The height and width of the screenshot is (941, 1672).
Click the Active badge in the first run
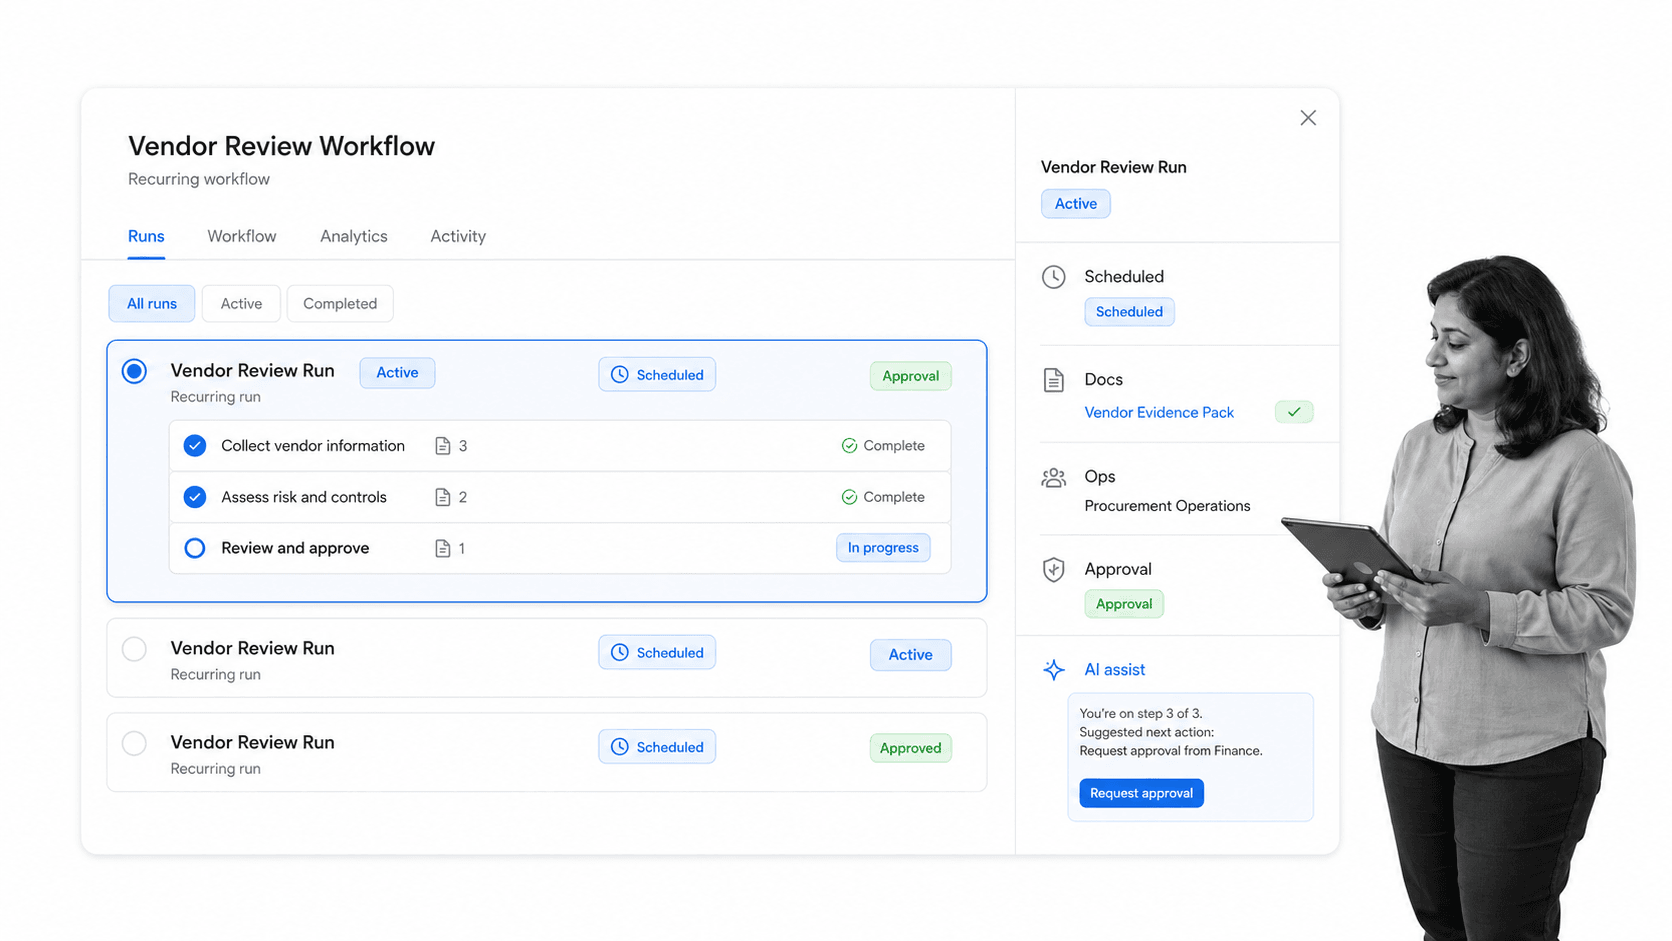point(397,373)
